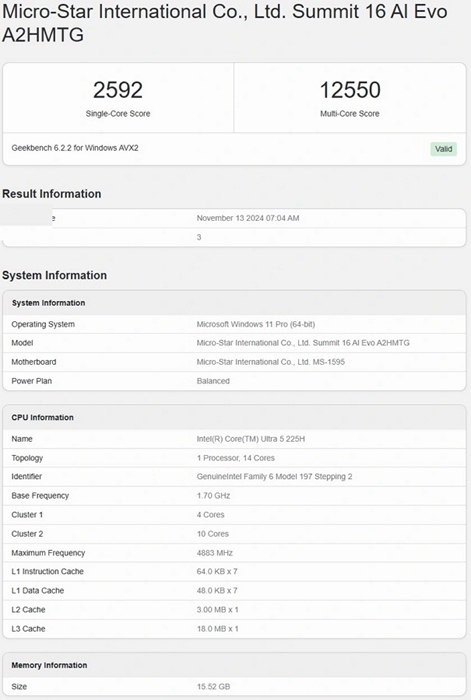Click the Base Frequency label

click(40, 496)
